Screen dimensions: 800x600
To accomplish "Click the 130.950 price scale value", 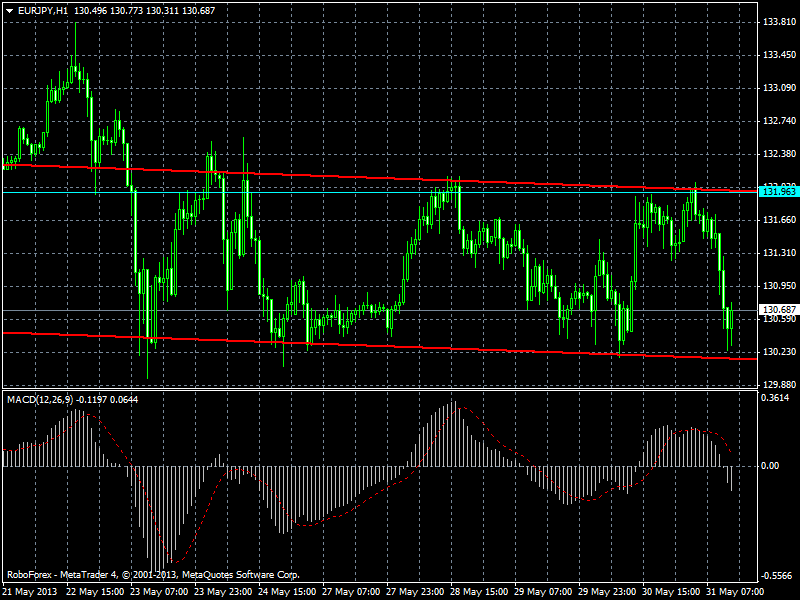I will click(779, 286).
